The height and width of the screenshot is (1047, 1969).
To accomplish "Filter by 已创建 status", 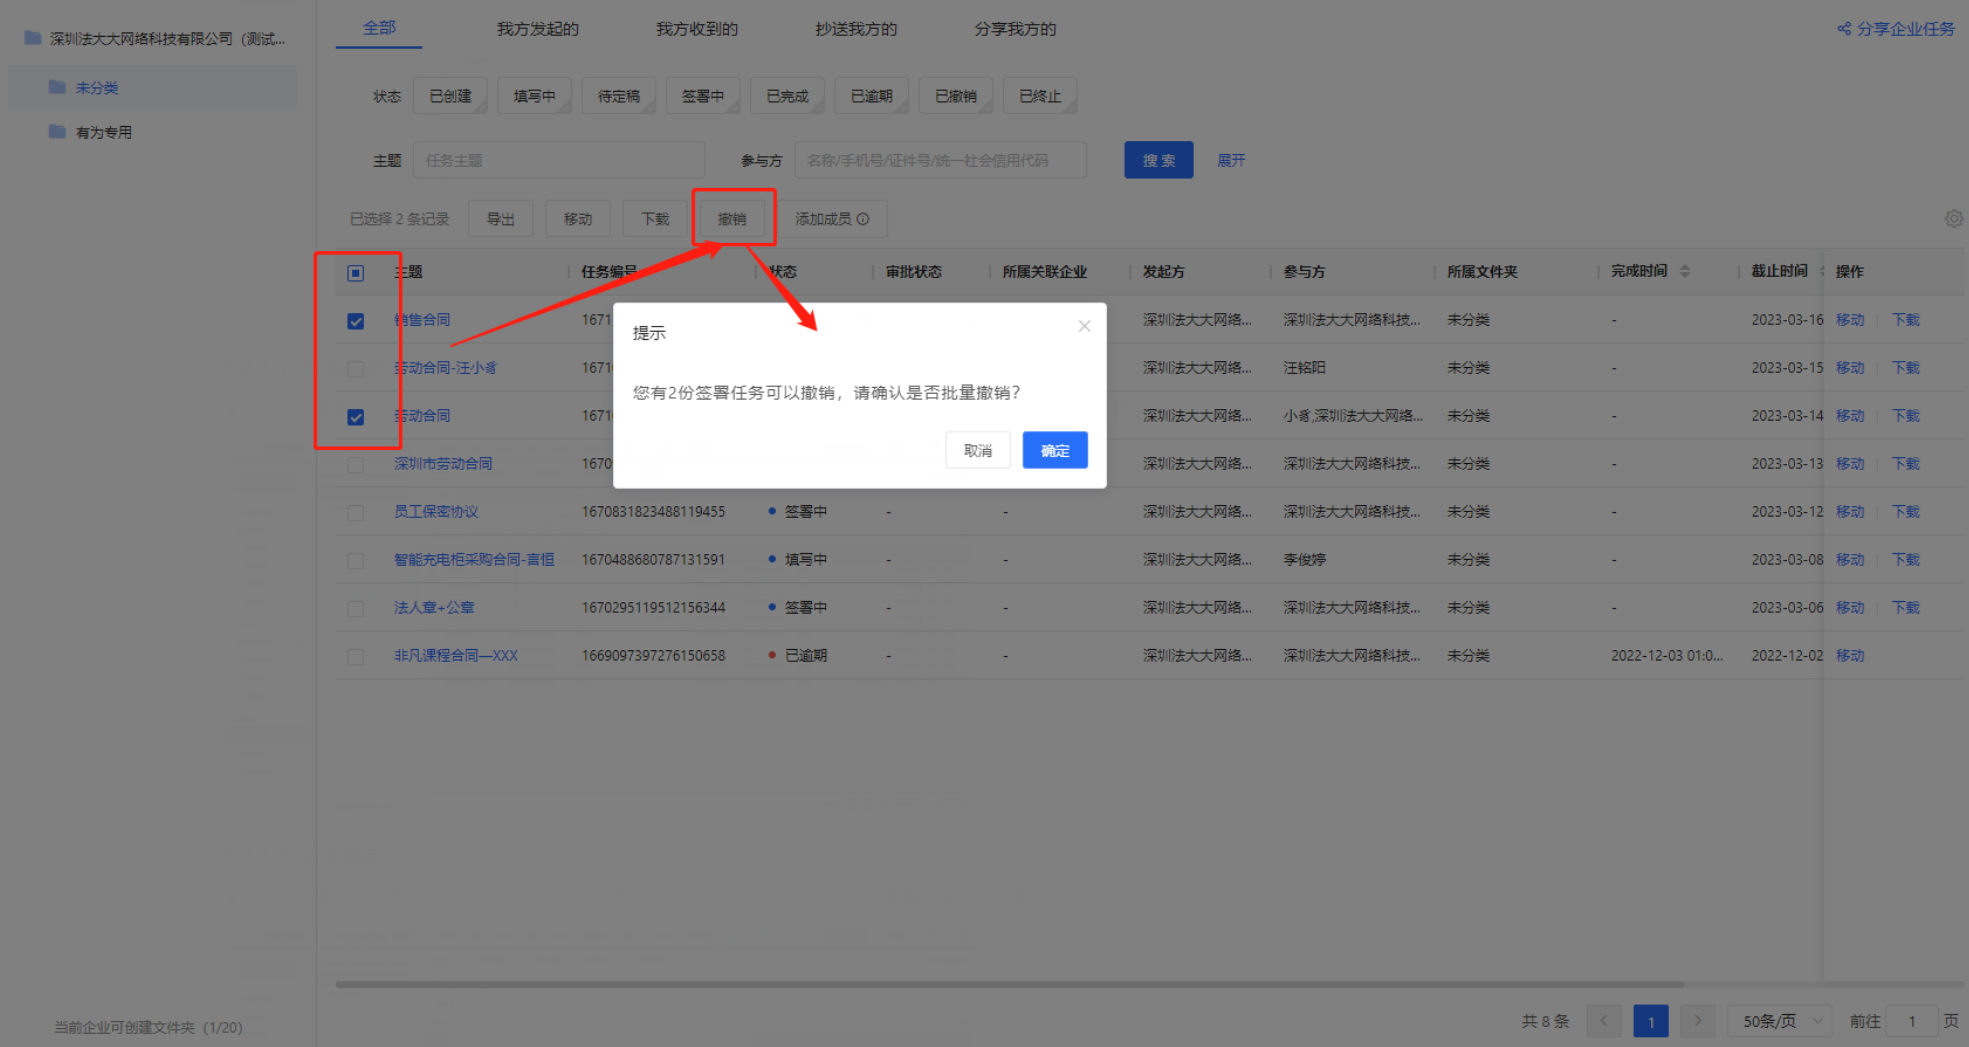I will 450,96.
